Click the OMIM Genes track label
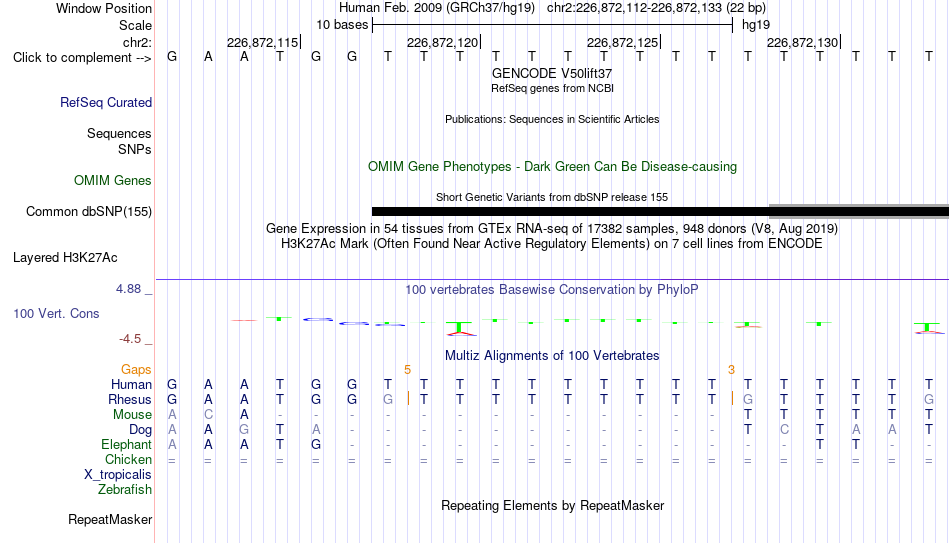Screen dimensions: 950x543 pyautogui.click(x=112, y=181)
